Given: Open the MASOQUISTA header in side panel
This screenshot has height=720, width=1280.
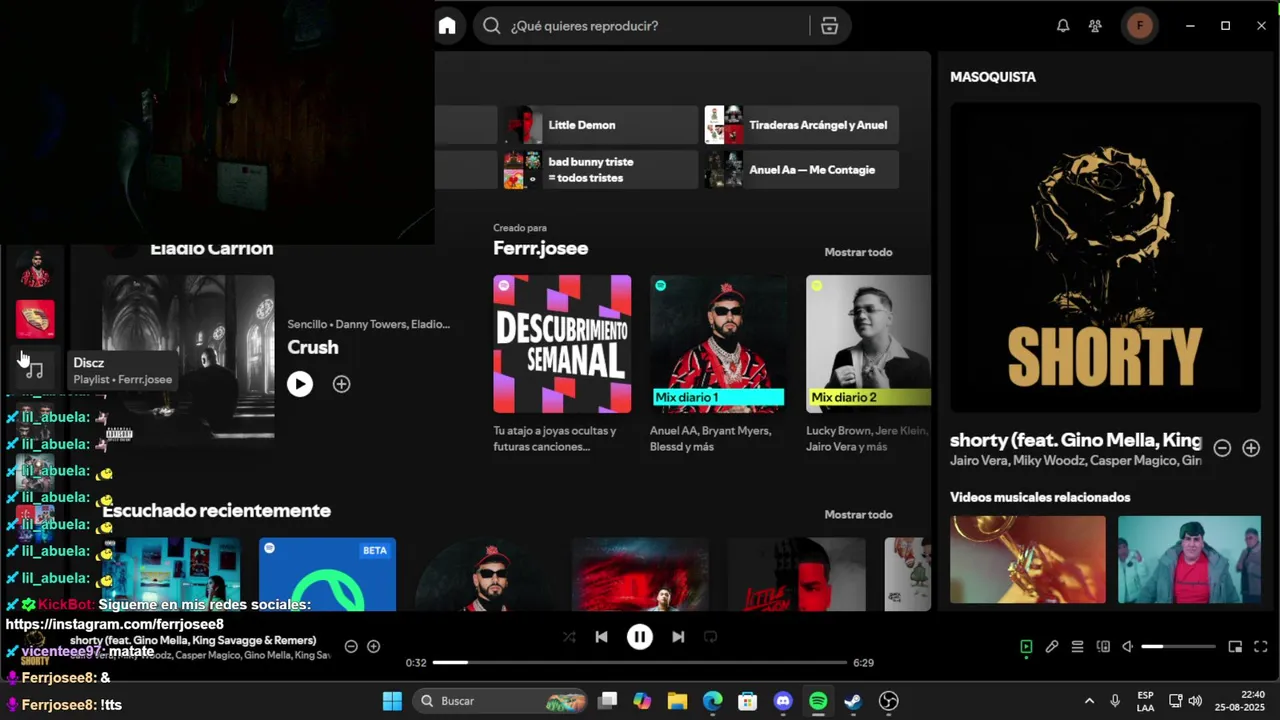Looking at the screenshot, I should point(993,77).
